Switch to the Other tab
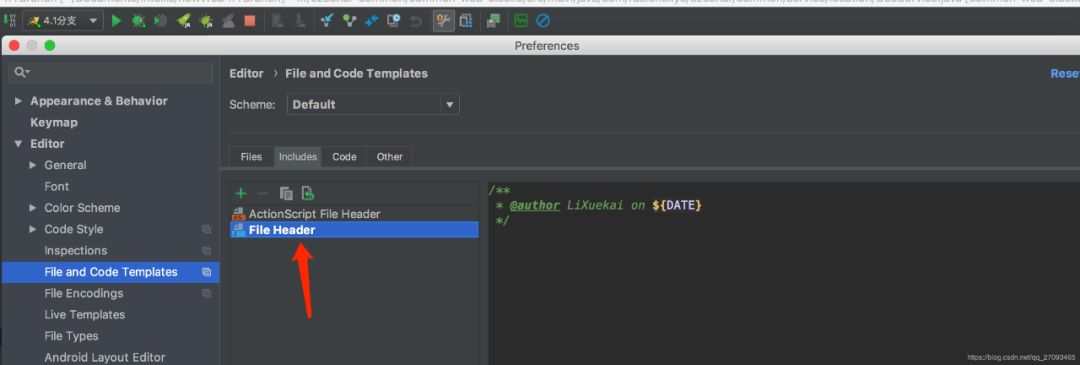This screenshot has height=365, width=1080. (389, 157)
